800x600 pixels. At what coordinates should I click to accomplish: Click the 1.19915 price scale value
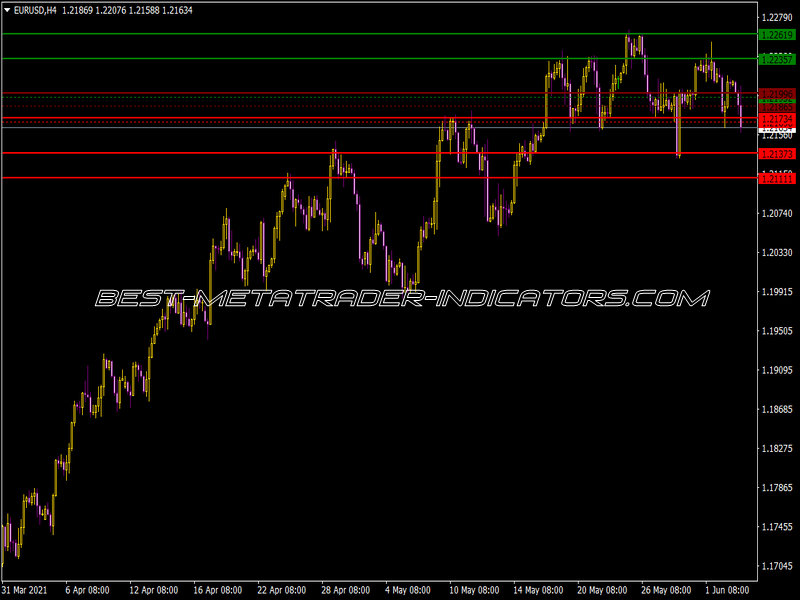tap(777, 292)
